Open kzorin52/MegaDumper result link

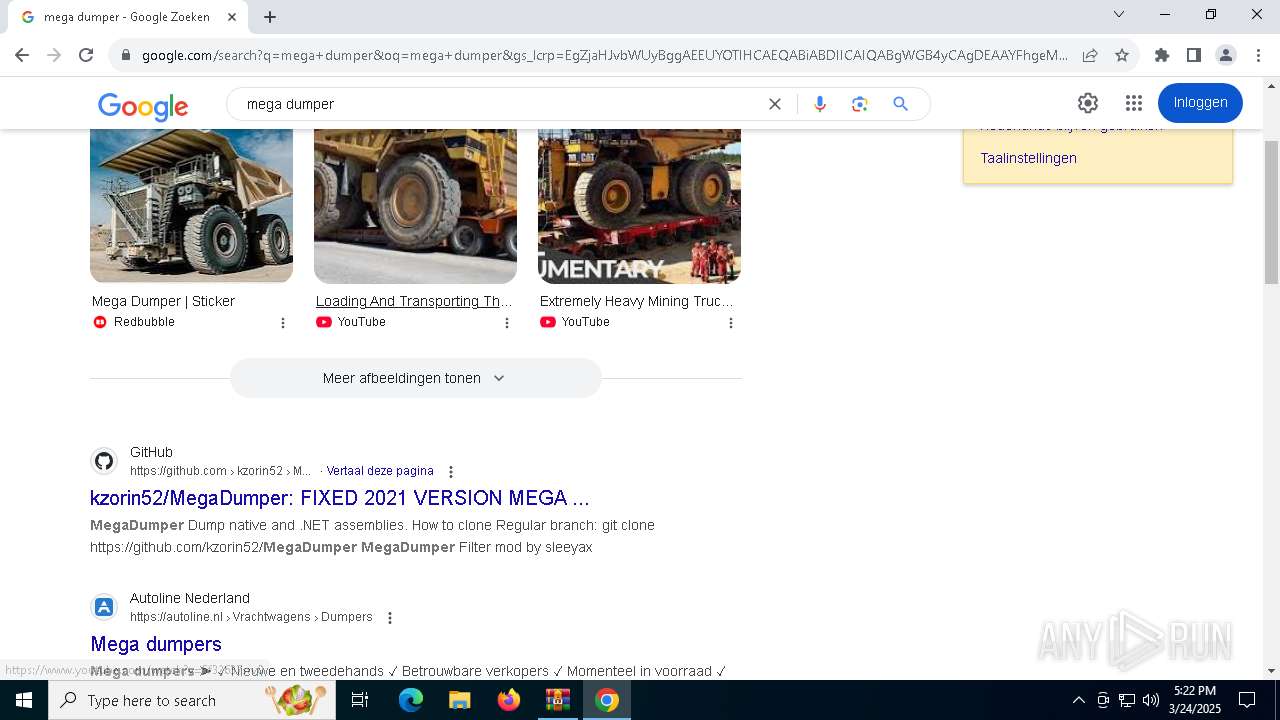pos(339,498)
